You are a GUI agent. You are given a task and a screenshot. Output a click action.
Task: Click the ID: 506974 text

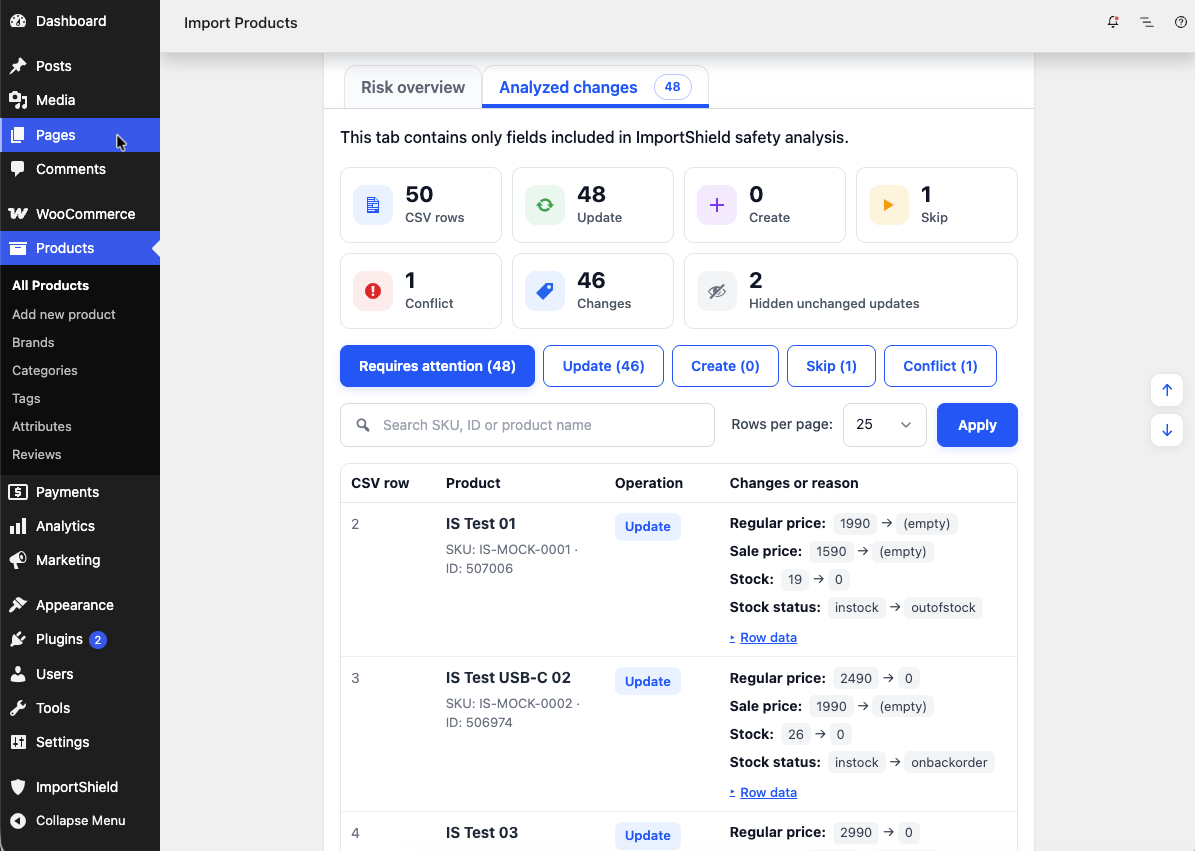[x=479, y=723]
